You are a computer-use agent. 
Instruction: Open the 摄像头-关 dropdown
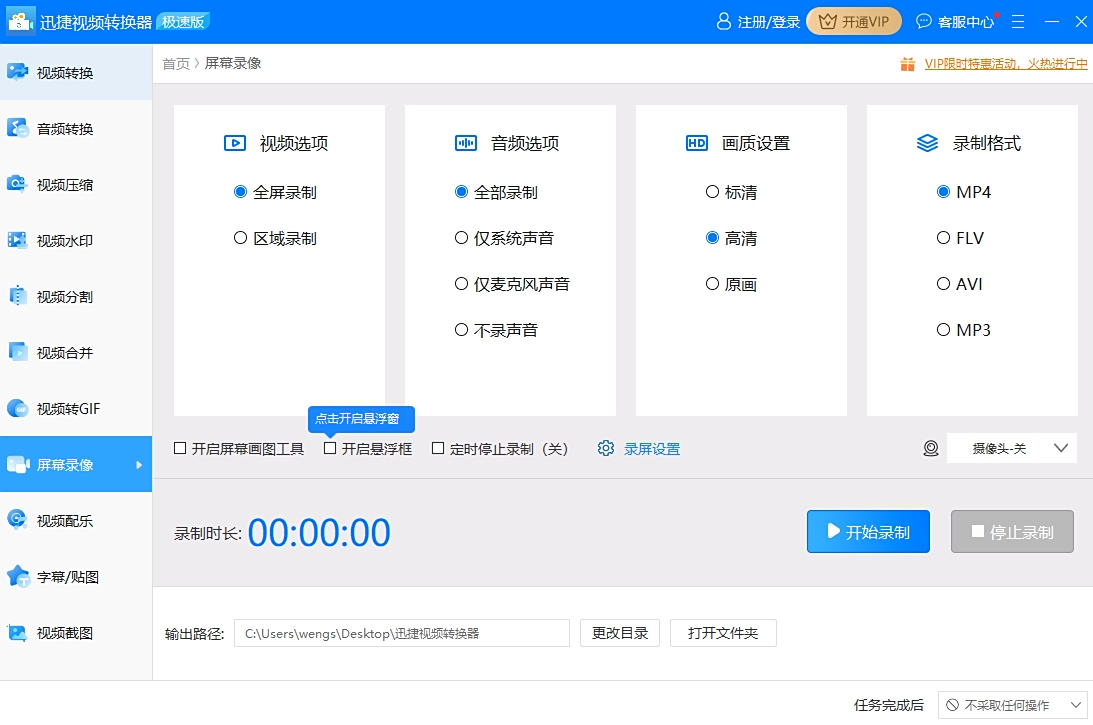point(1012,448)
